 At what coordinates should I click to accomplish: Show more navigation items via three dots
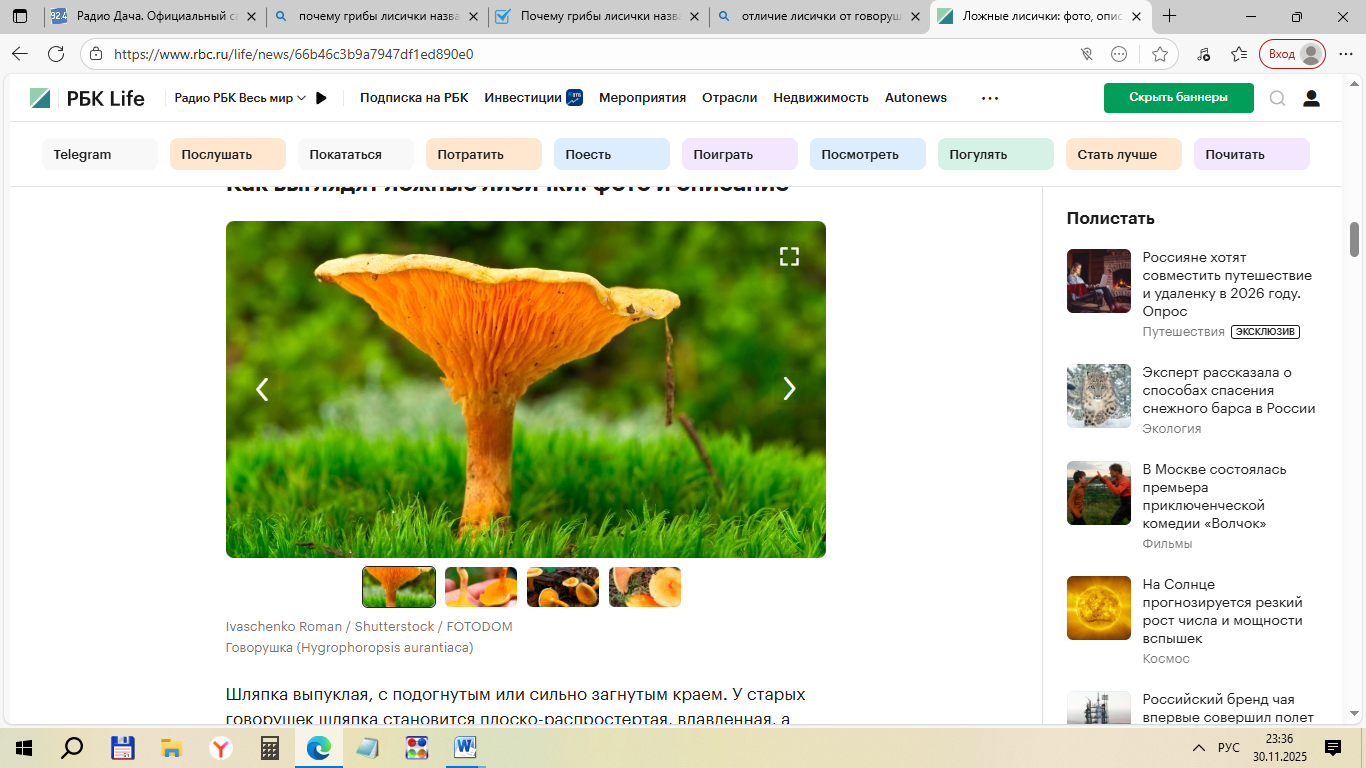pyautogui.click(x=989, y=98)
